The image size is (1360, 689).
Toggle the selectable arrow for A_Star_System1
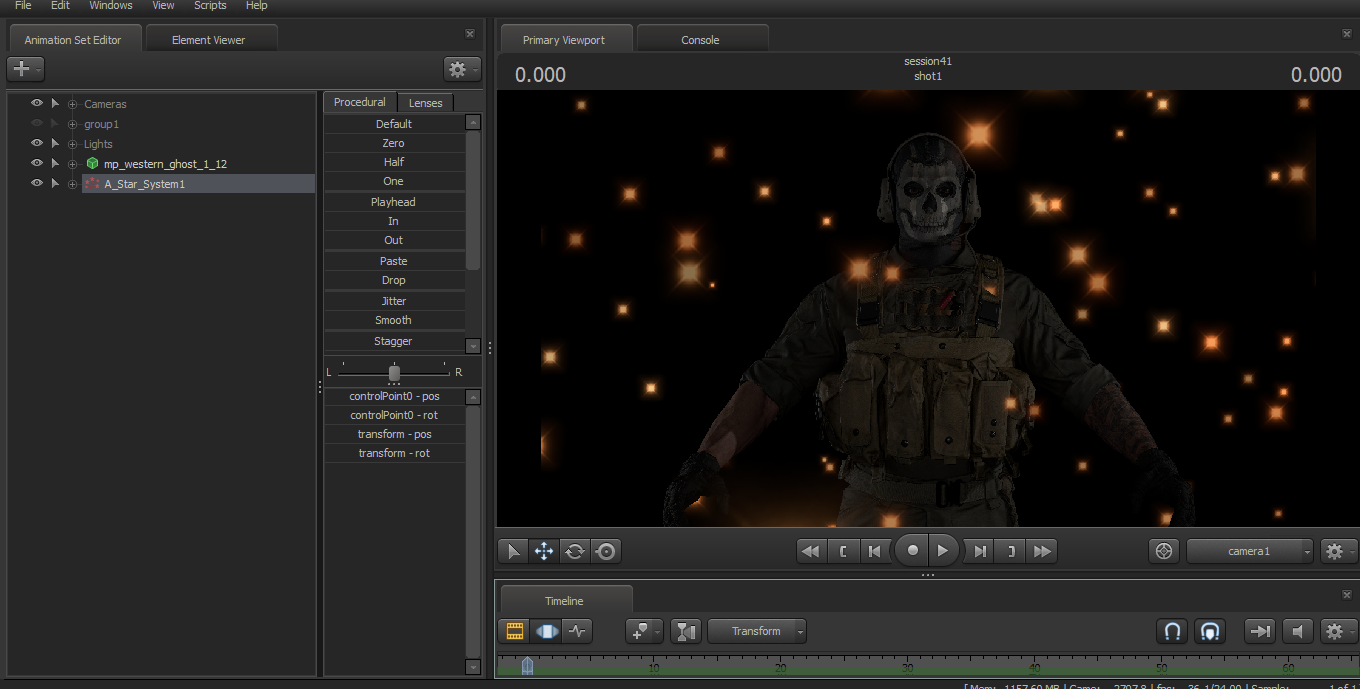point(55,183)
